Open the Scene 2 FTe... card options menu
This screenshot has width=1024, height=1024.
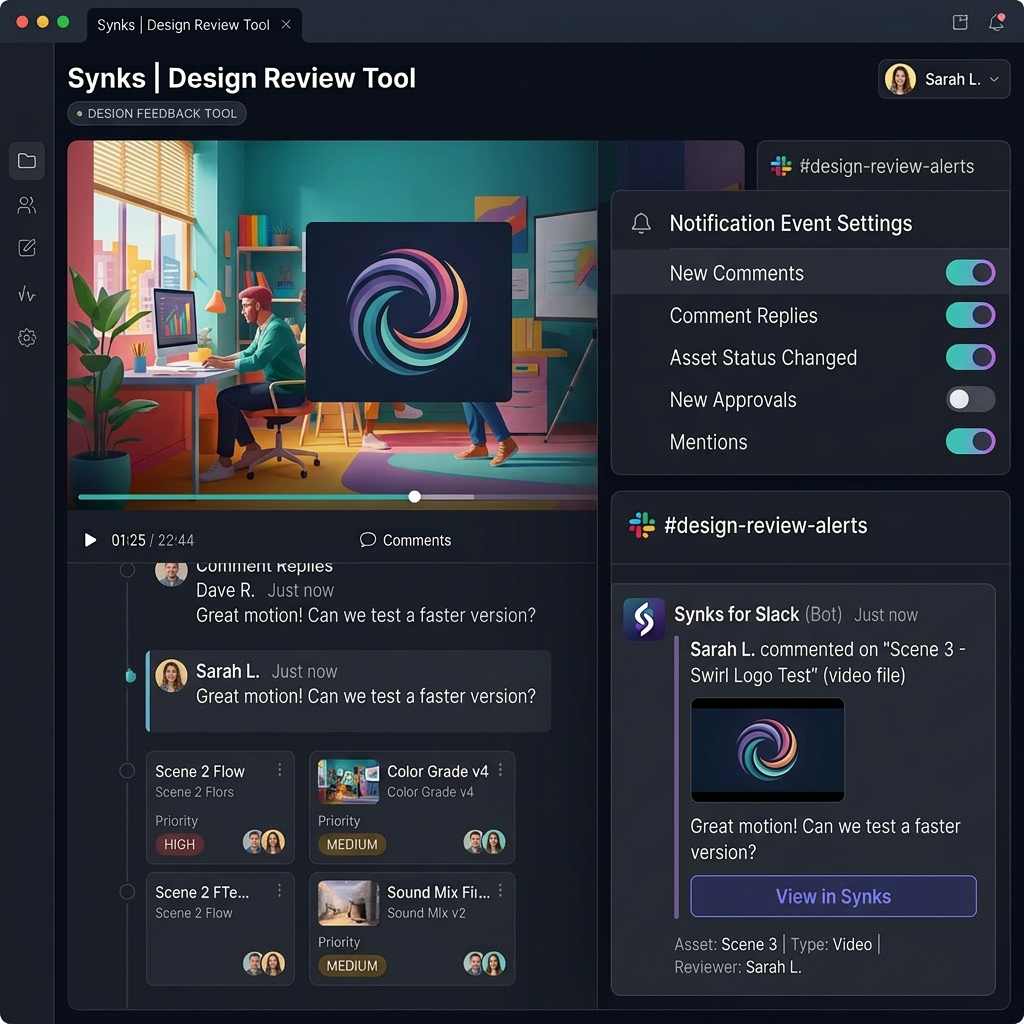[280, 891]
